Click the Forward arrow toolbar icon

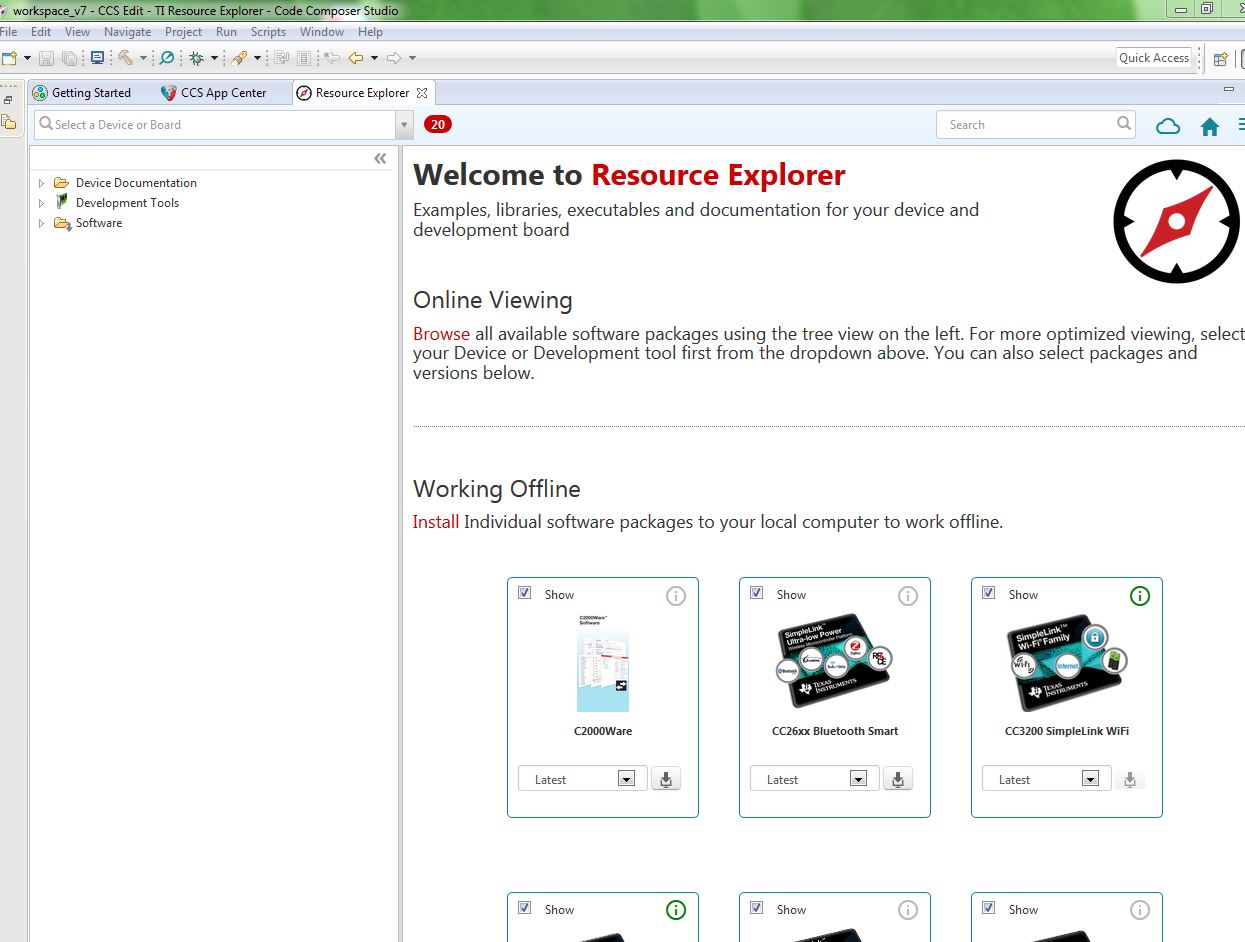click(x=394, y=58)
